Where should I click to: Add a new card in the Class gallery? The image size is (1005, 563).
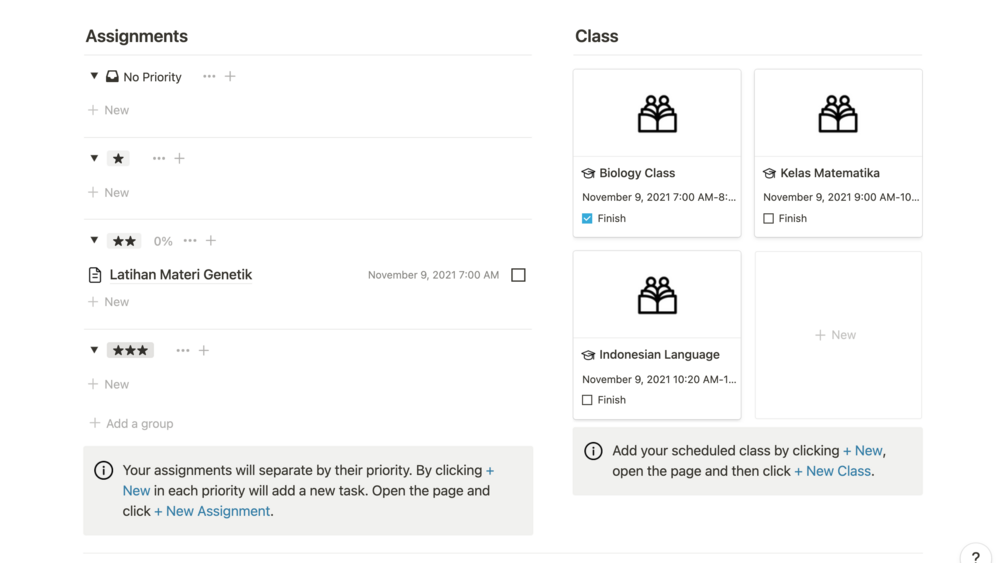pyautogui.click(x=836, y=335)
